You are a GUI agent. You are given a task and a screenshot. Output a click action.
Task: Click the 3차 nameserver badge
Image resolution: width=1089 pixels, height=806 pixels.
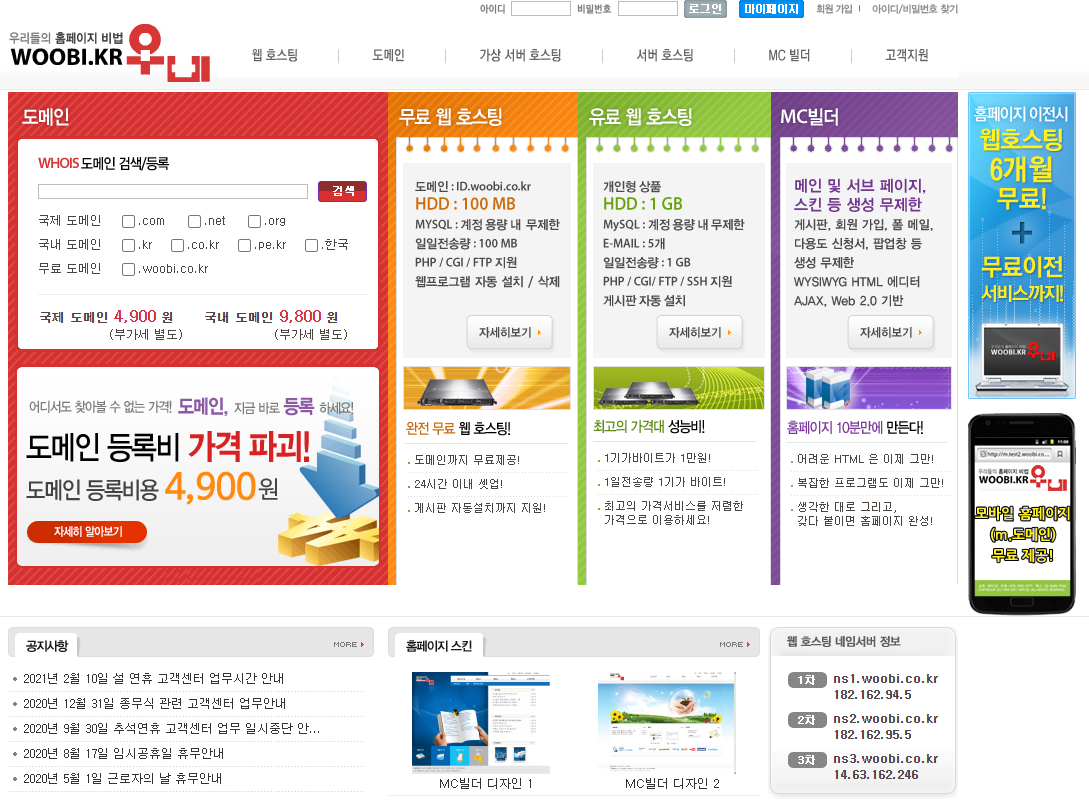click(806, 760)
